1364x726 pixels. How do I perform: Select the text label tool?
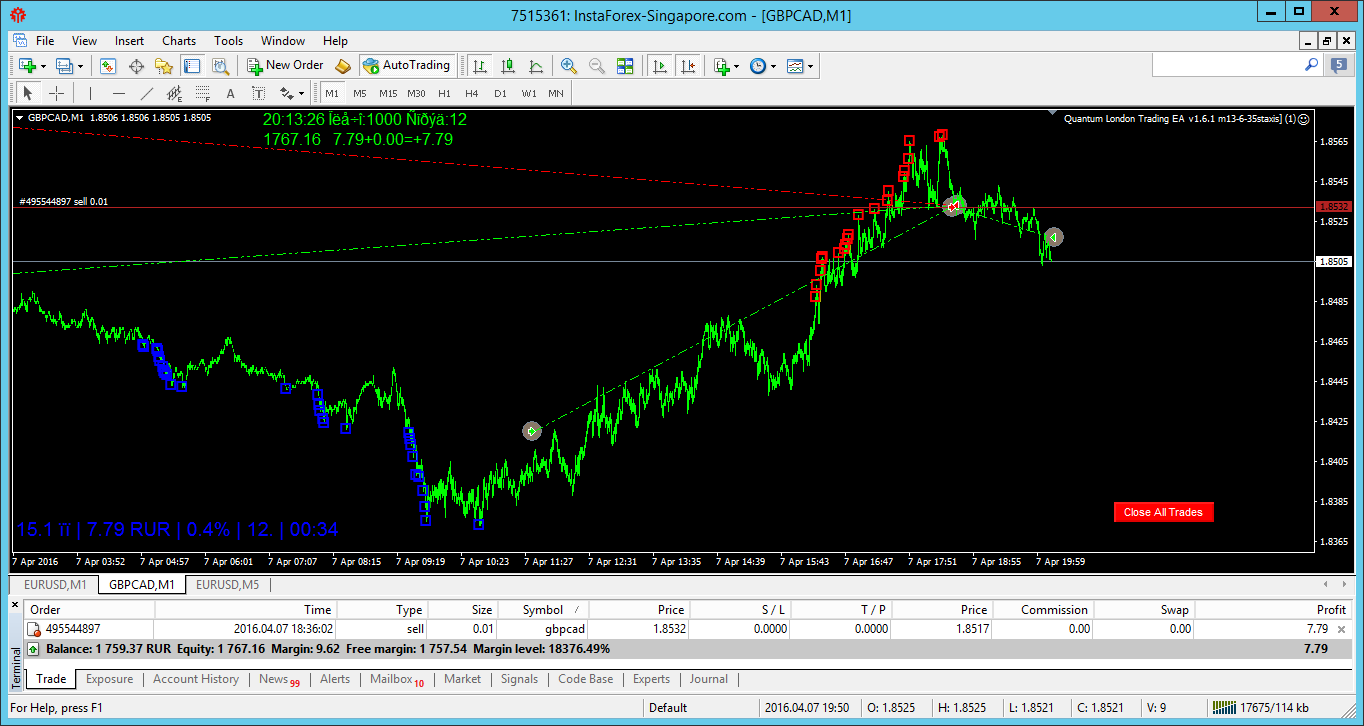click(x=258, y=93)
